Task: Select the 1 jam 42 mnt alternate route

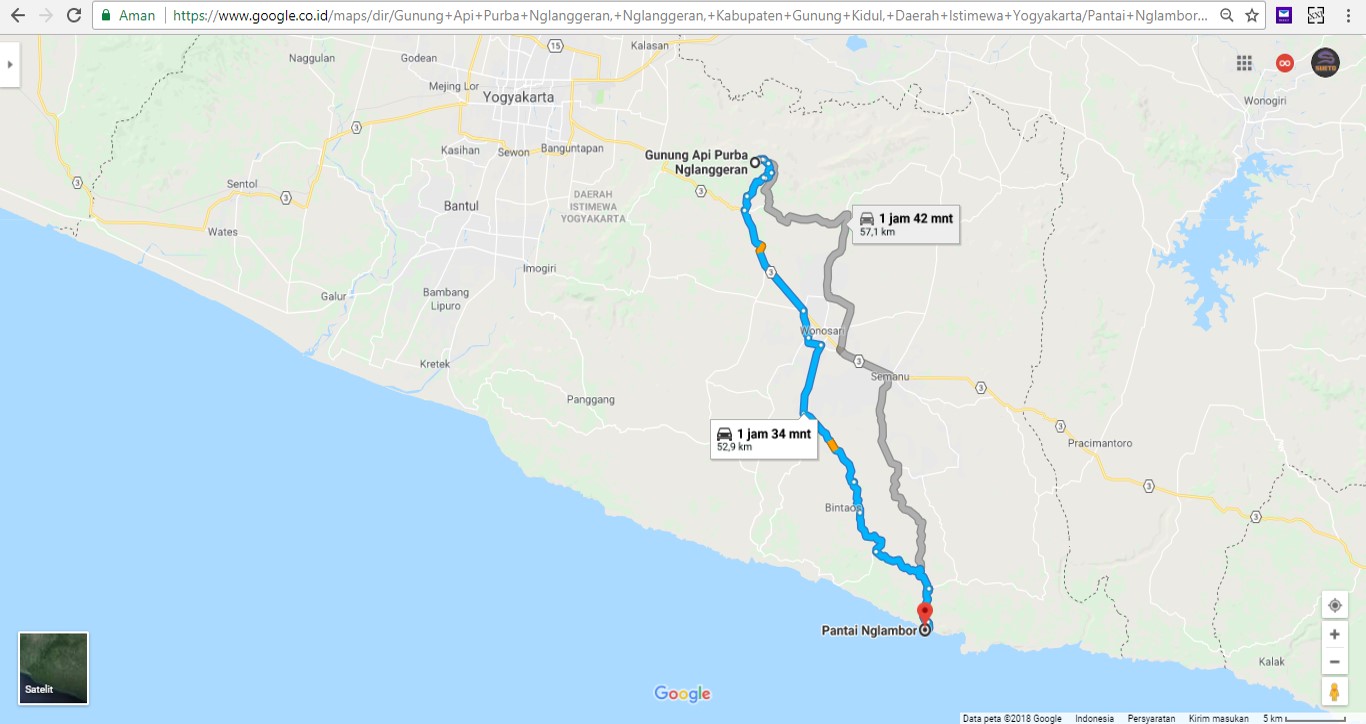Action: pos(906,224)
